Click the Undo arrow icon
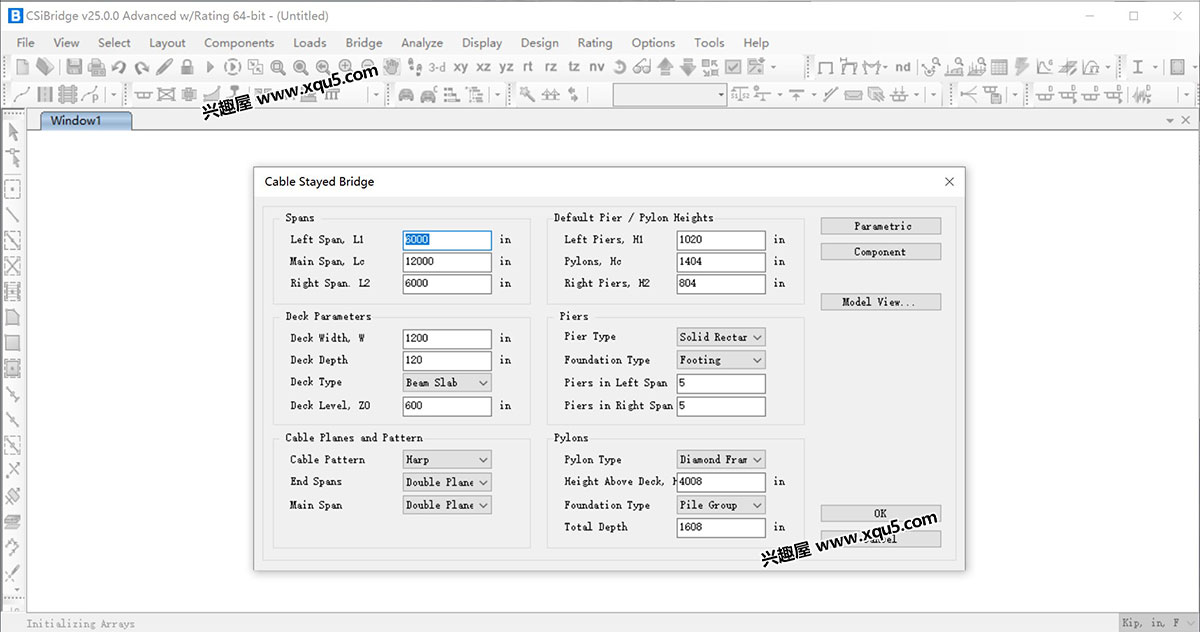Image resolution: width=1200 pixels, height=632 pixels. (119, 67)
